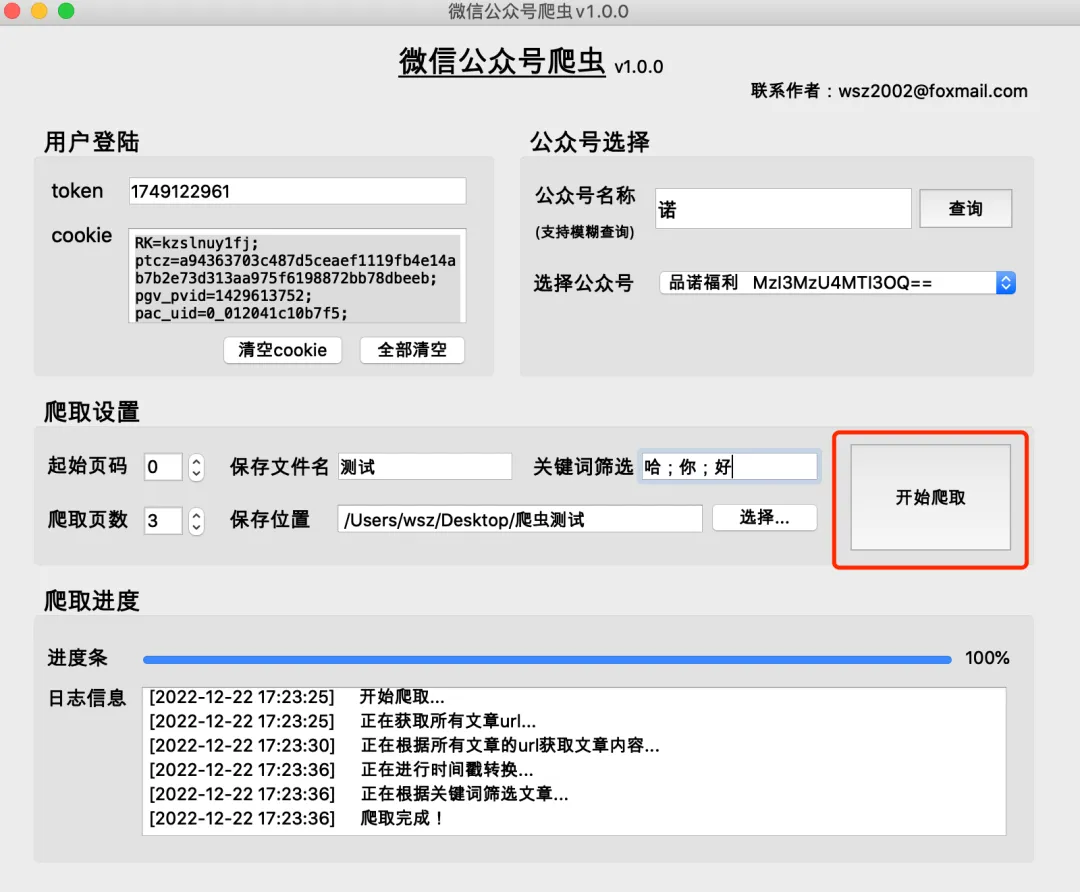The width and height of the screenshot is (1080, 892).
Task: Click the 爬取进度 section heading
Action: (x=92, y=601)
